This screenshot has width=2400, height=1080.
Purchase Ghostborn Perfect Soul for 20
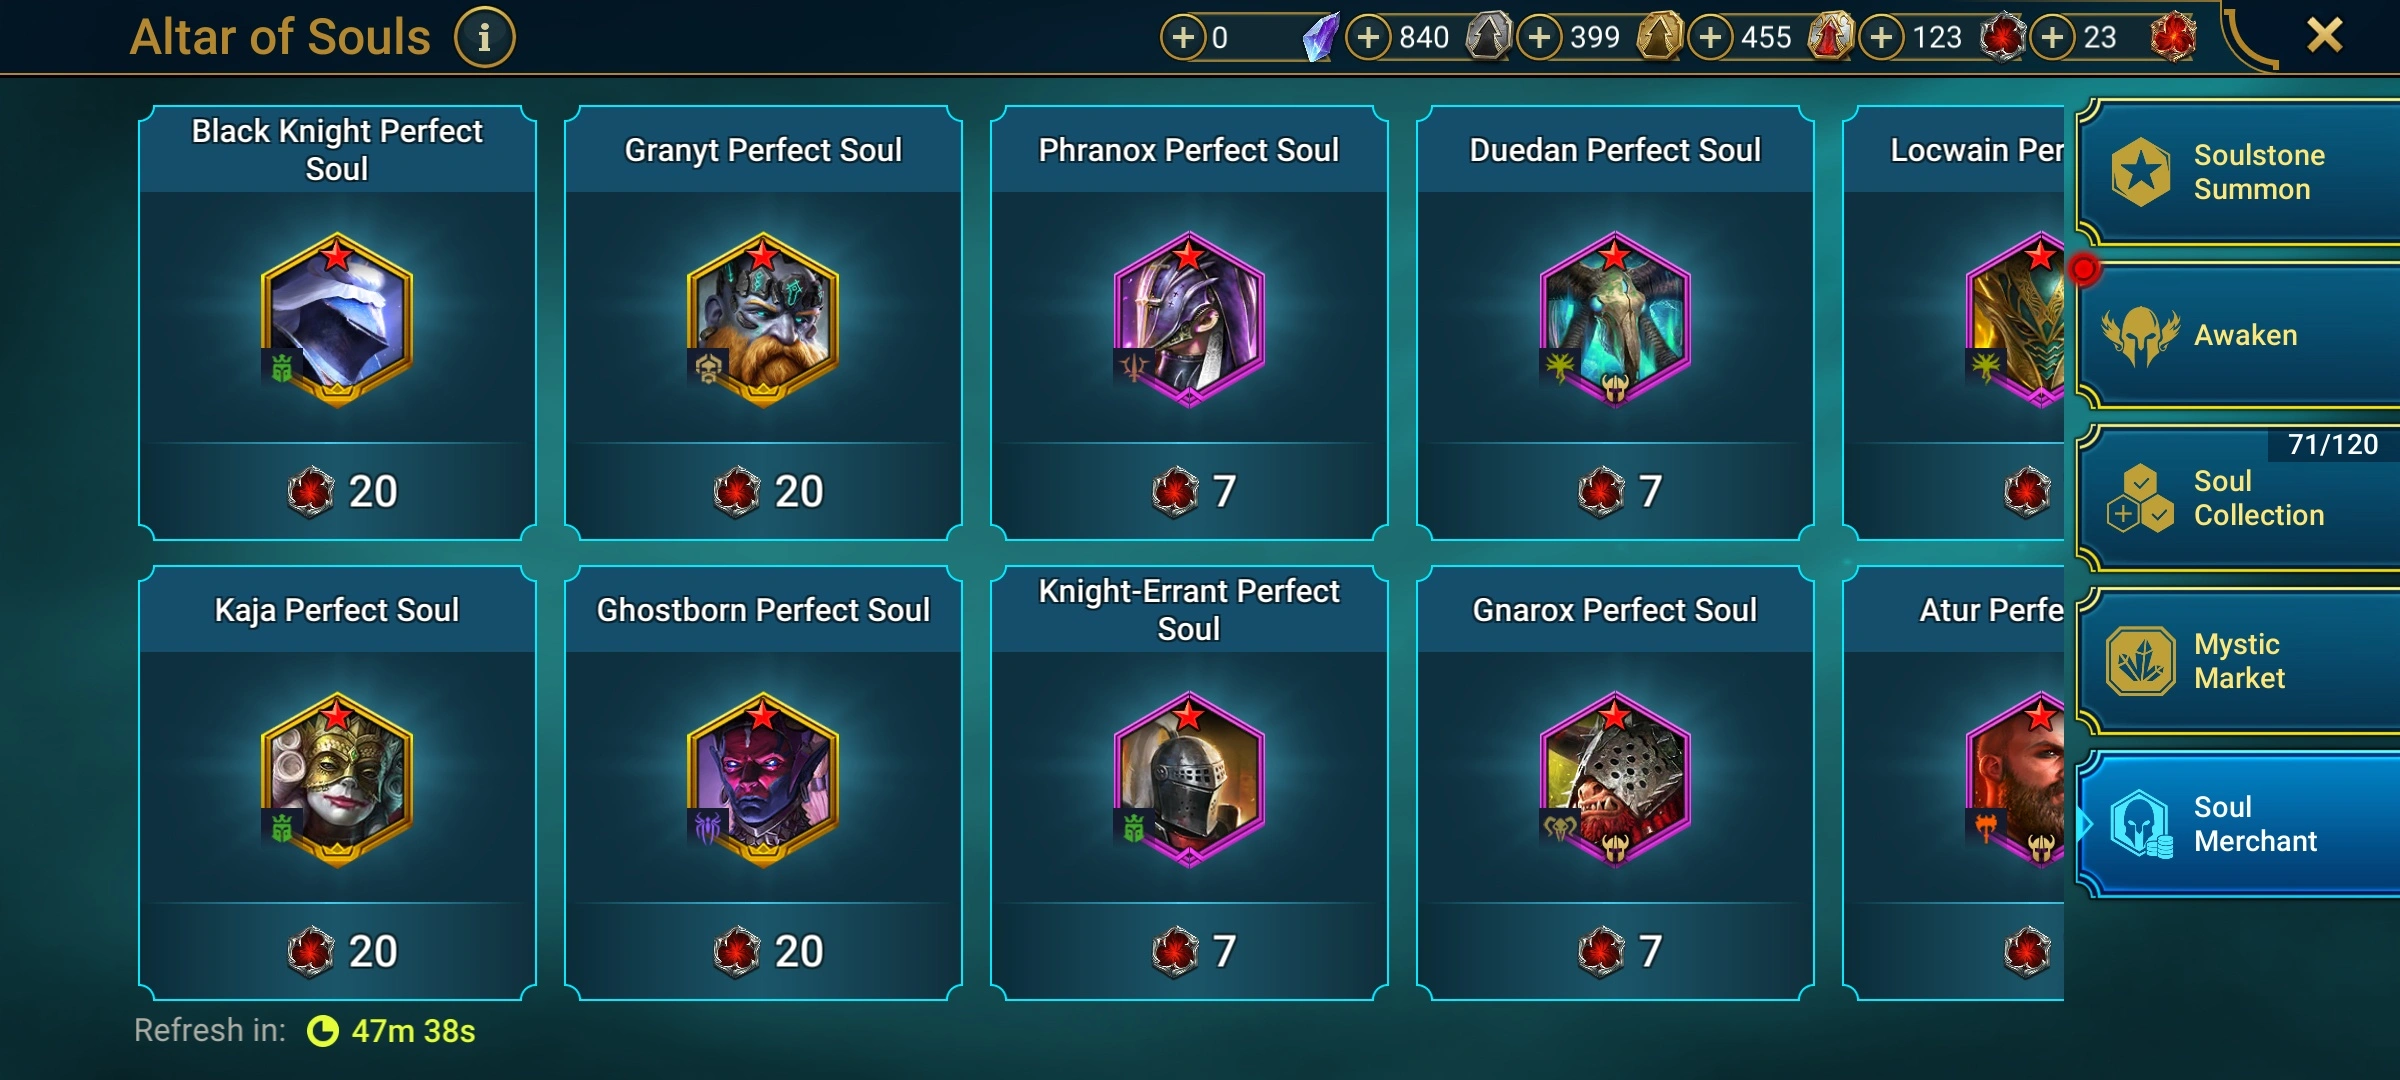763,951
